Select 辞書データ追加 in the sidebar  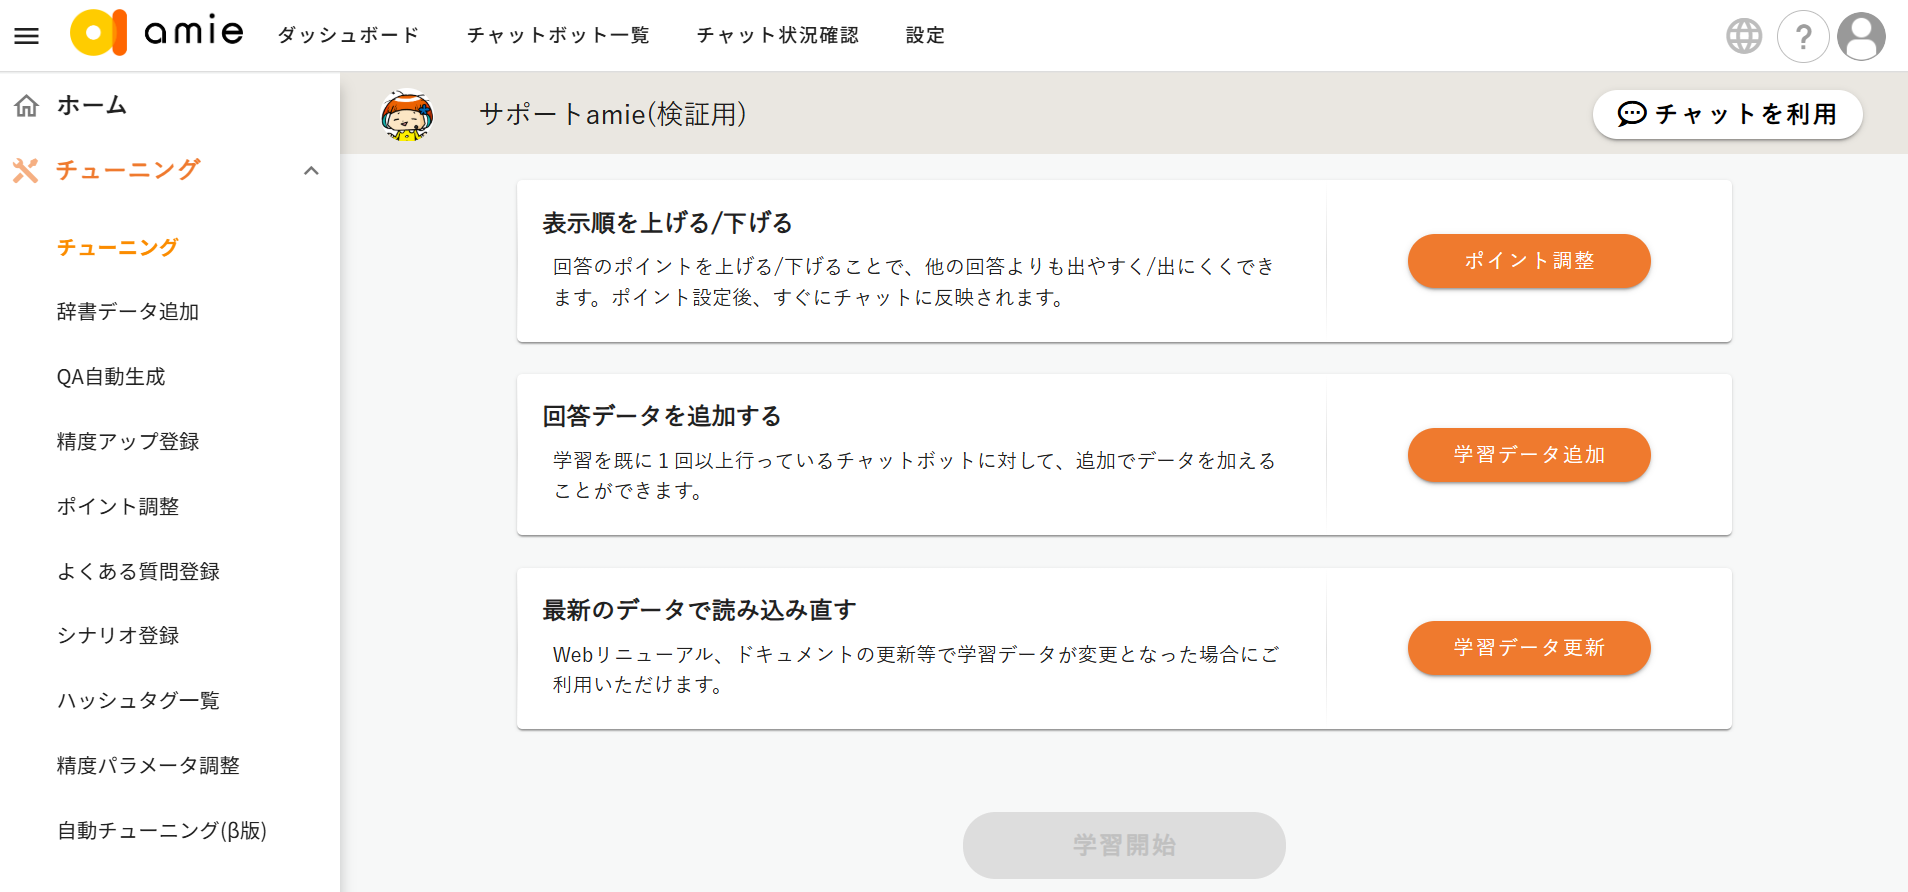128,312
